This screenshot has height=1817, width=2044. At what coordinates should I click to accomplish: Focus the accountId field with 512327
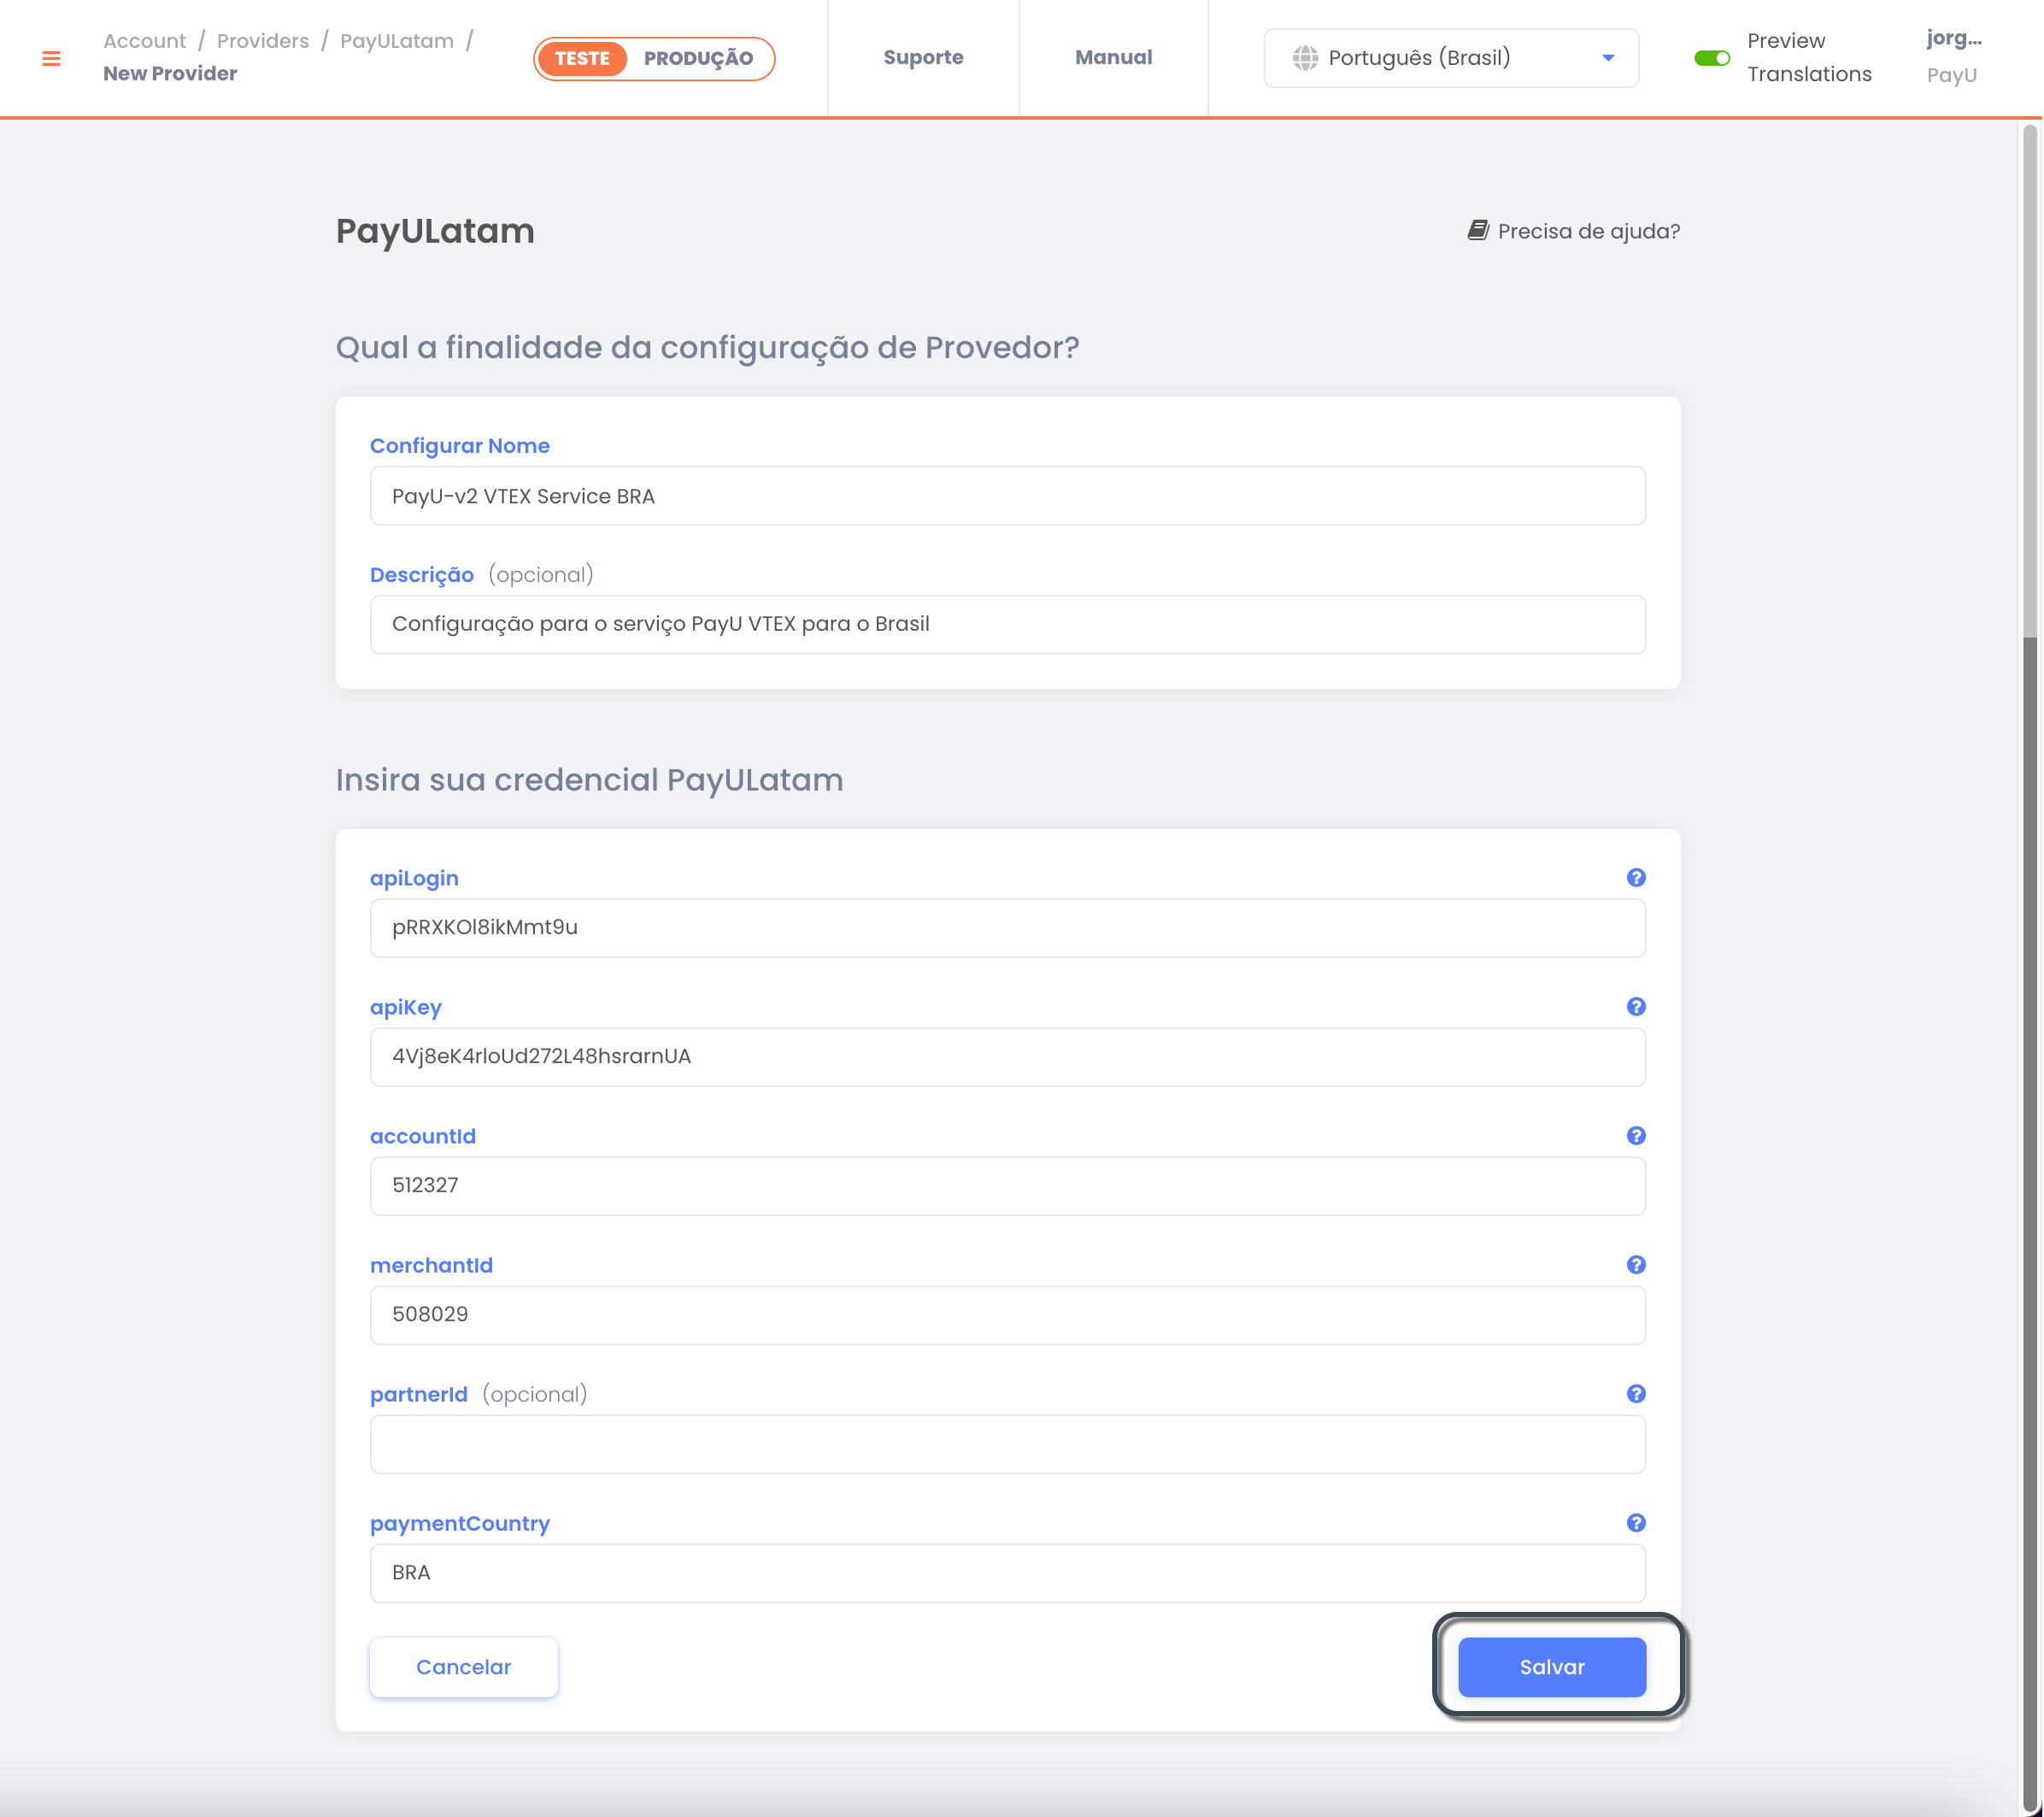coord(1007,1185)
